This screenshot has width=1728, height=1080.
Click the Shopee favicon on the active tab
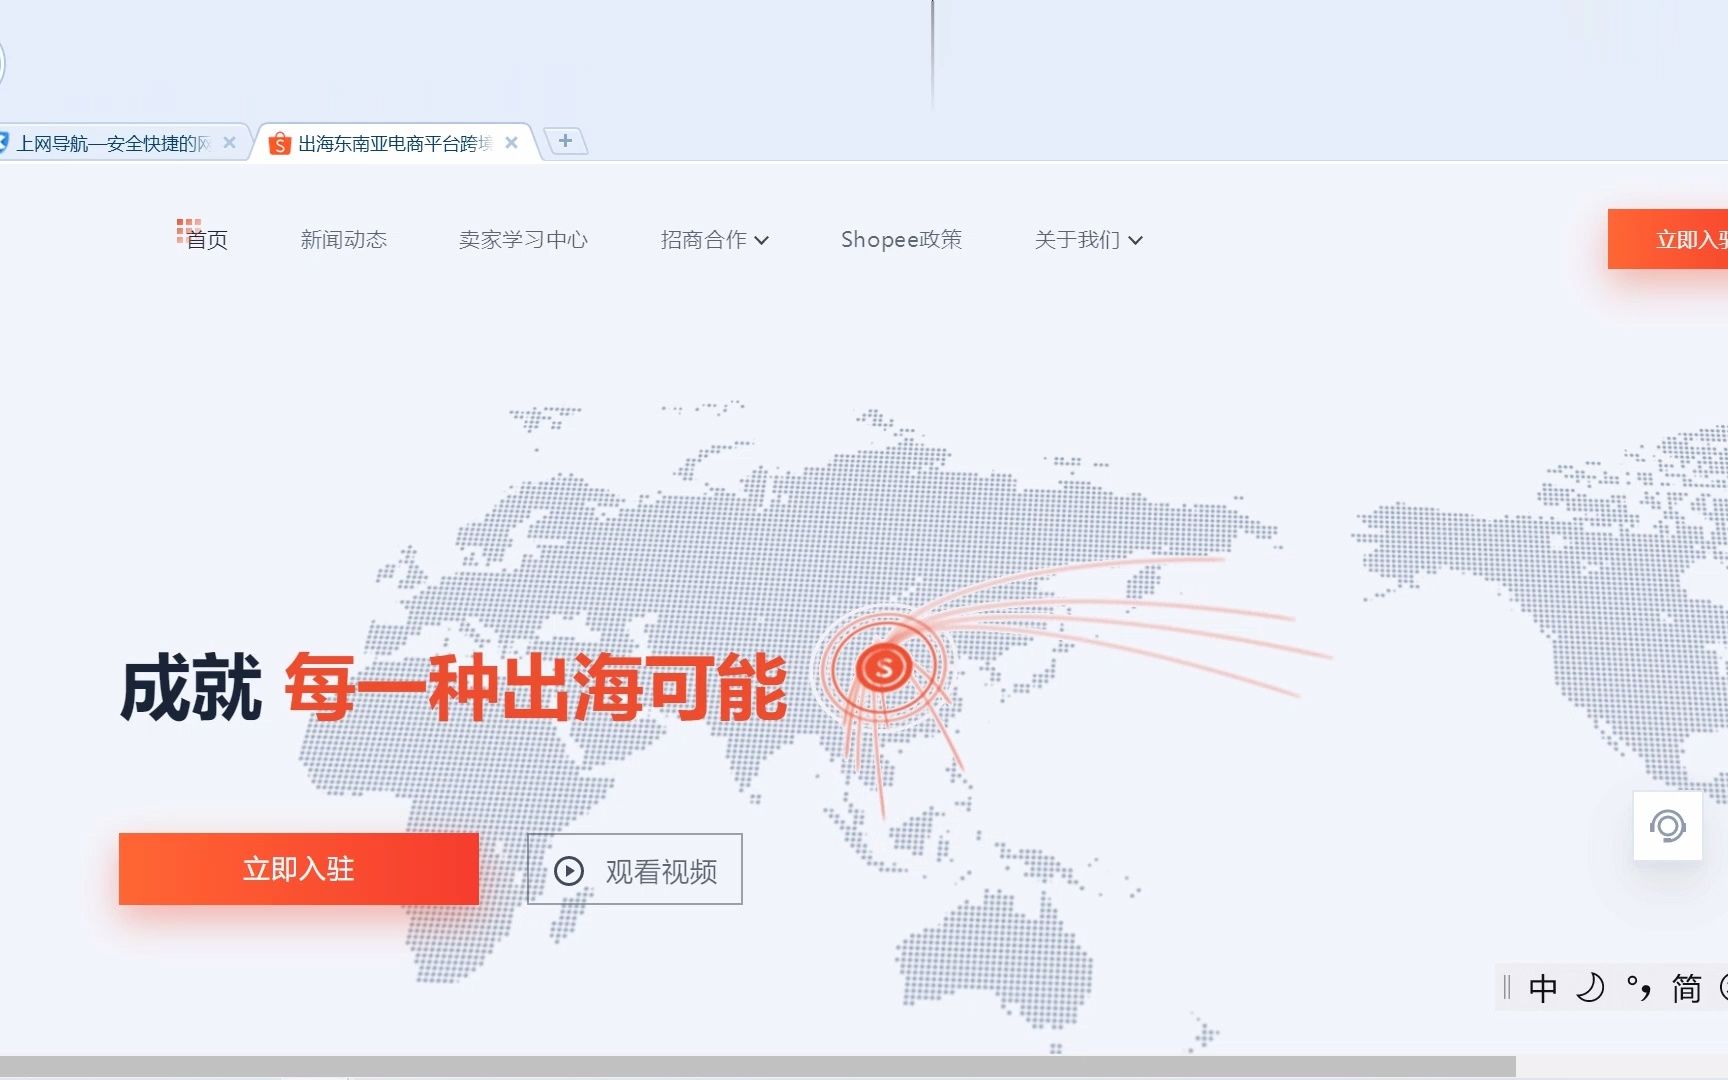[x=280, y=144]
